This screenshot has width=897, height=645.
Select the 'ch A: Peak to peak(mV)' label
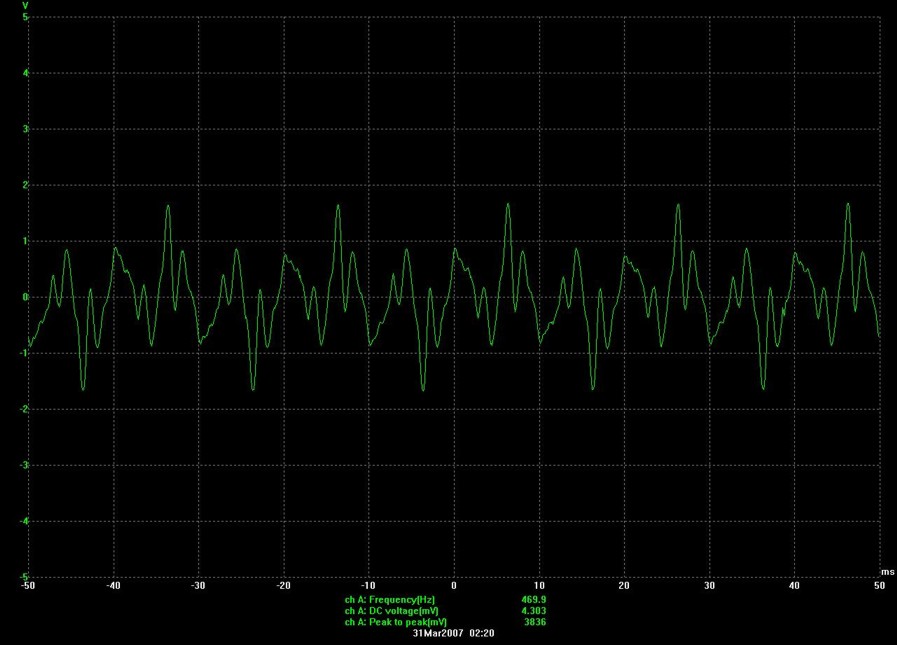pyautogui.click(x=395, y=622)
